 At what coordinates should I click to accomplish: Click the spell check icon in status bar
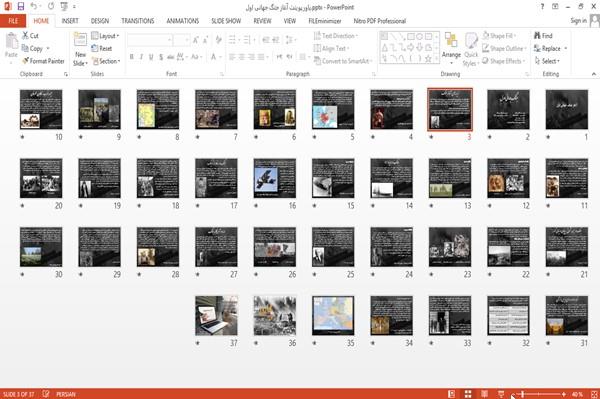click(x=46, y=394)
